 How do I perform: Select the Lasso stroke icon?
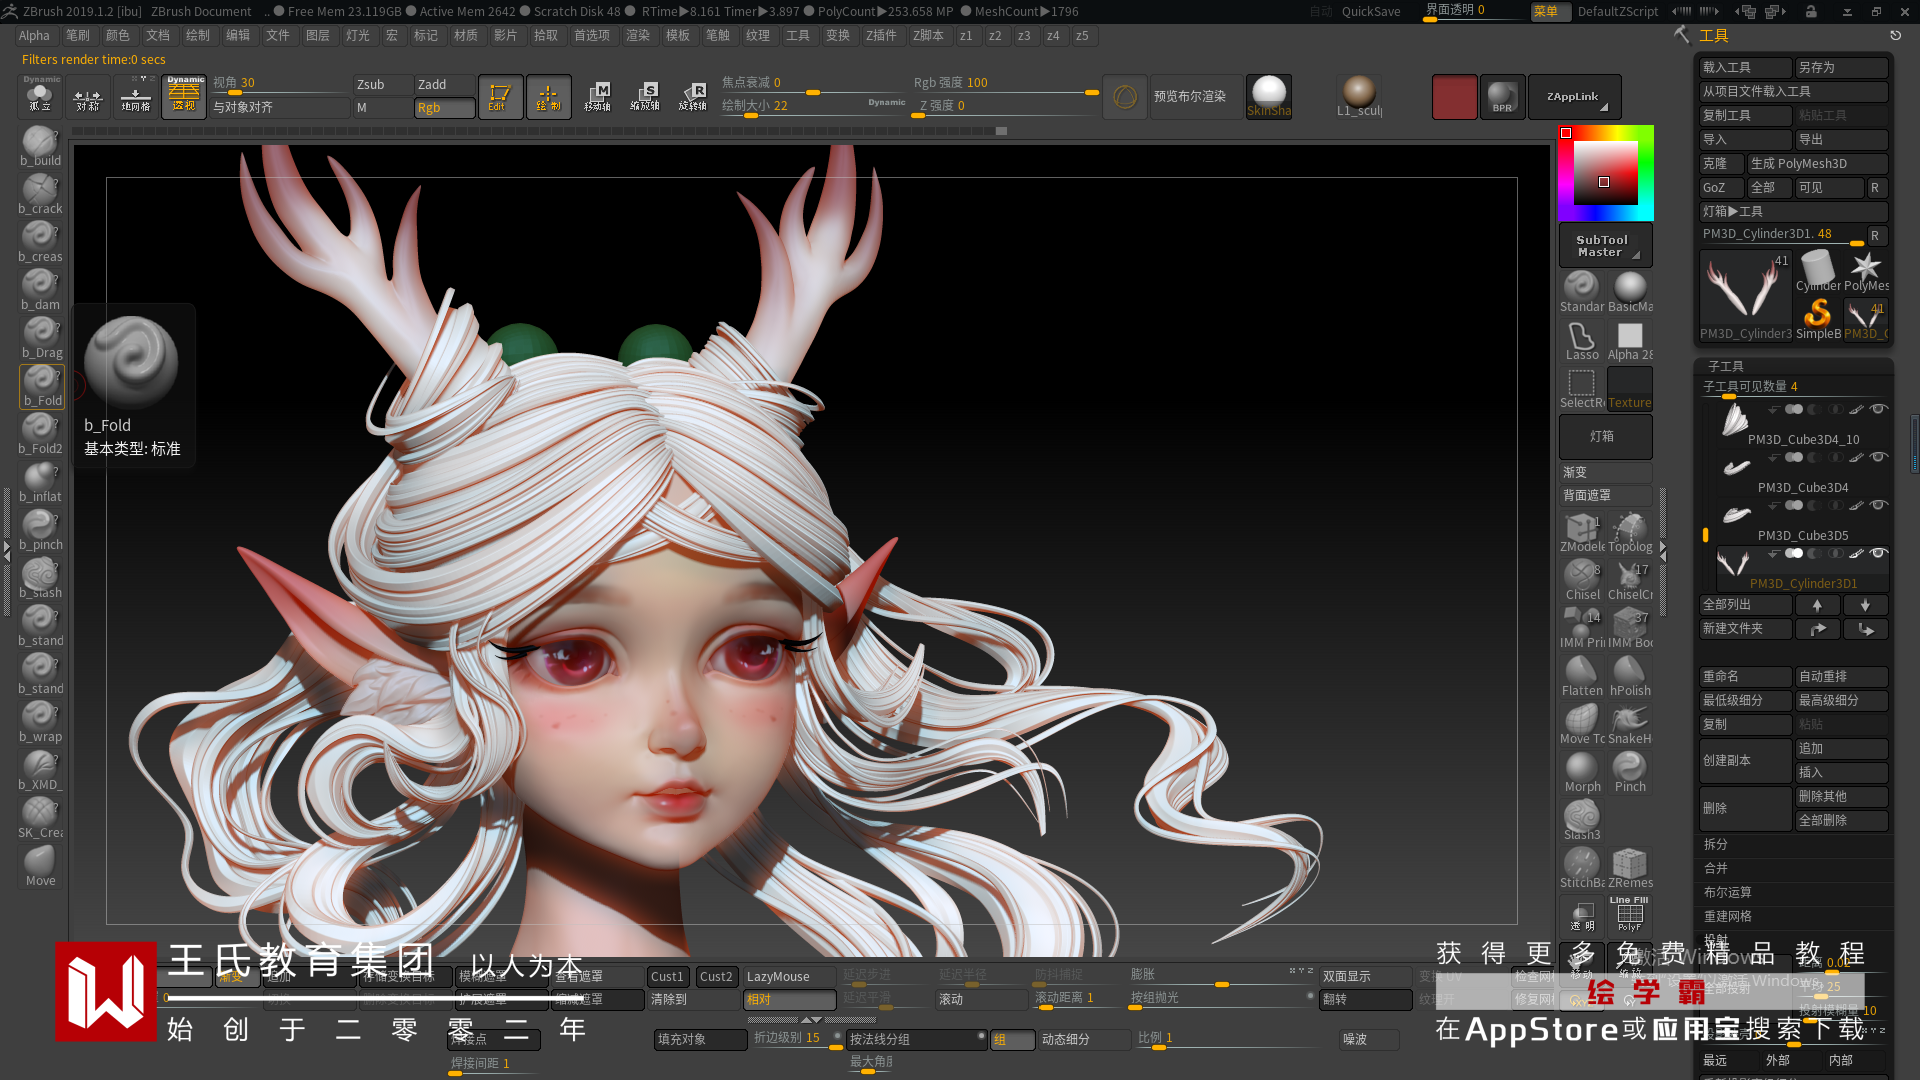pyautogui.click(x=1581, y=340)
